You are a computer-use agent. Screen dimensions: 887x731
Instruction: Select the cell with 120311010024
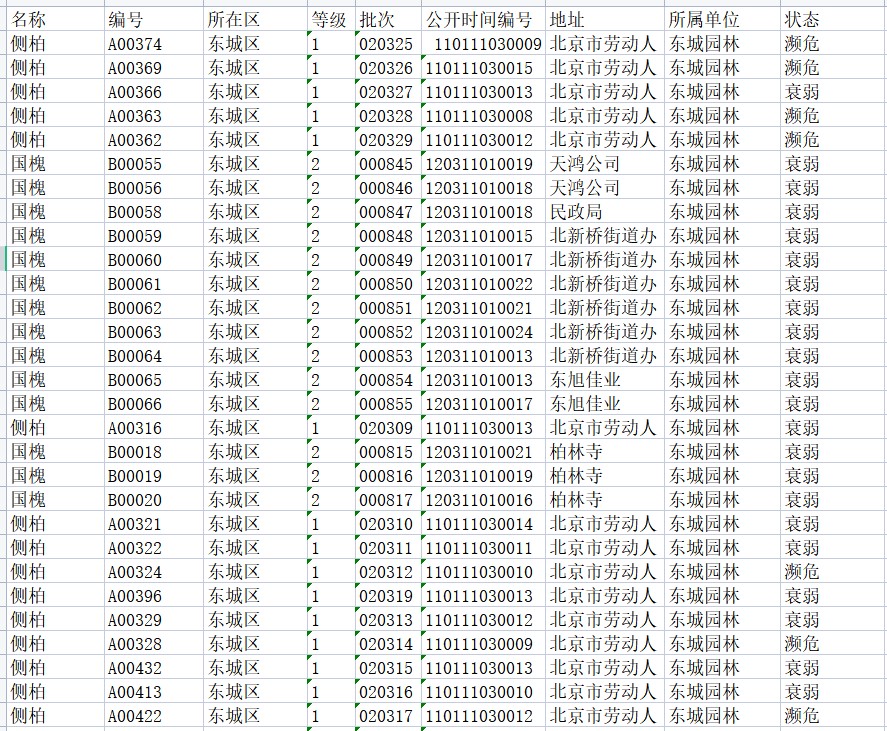tap(479, 332)
